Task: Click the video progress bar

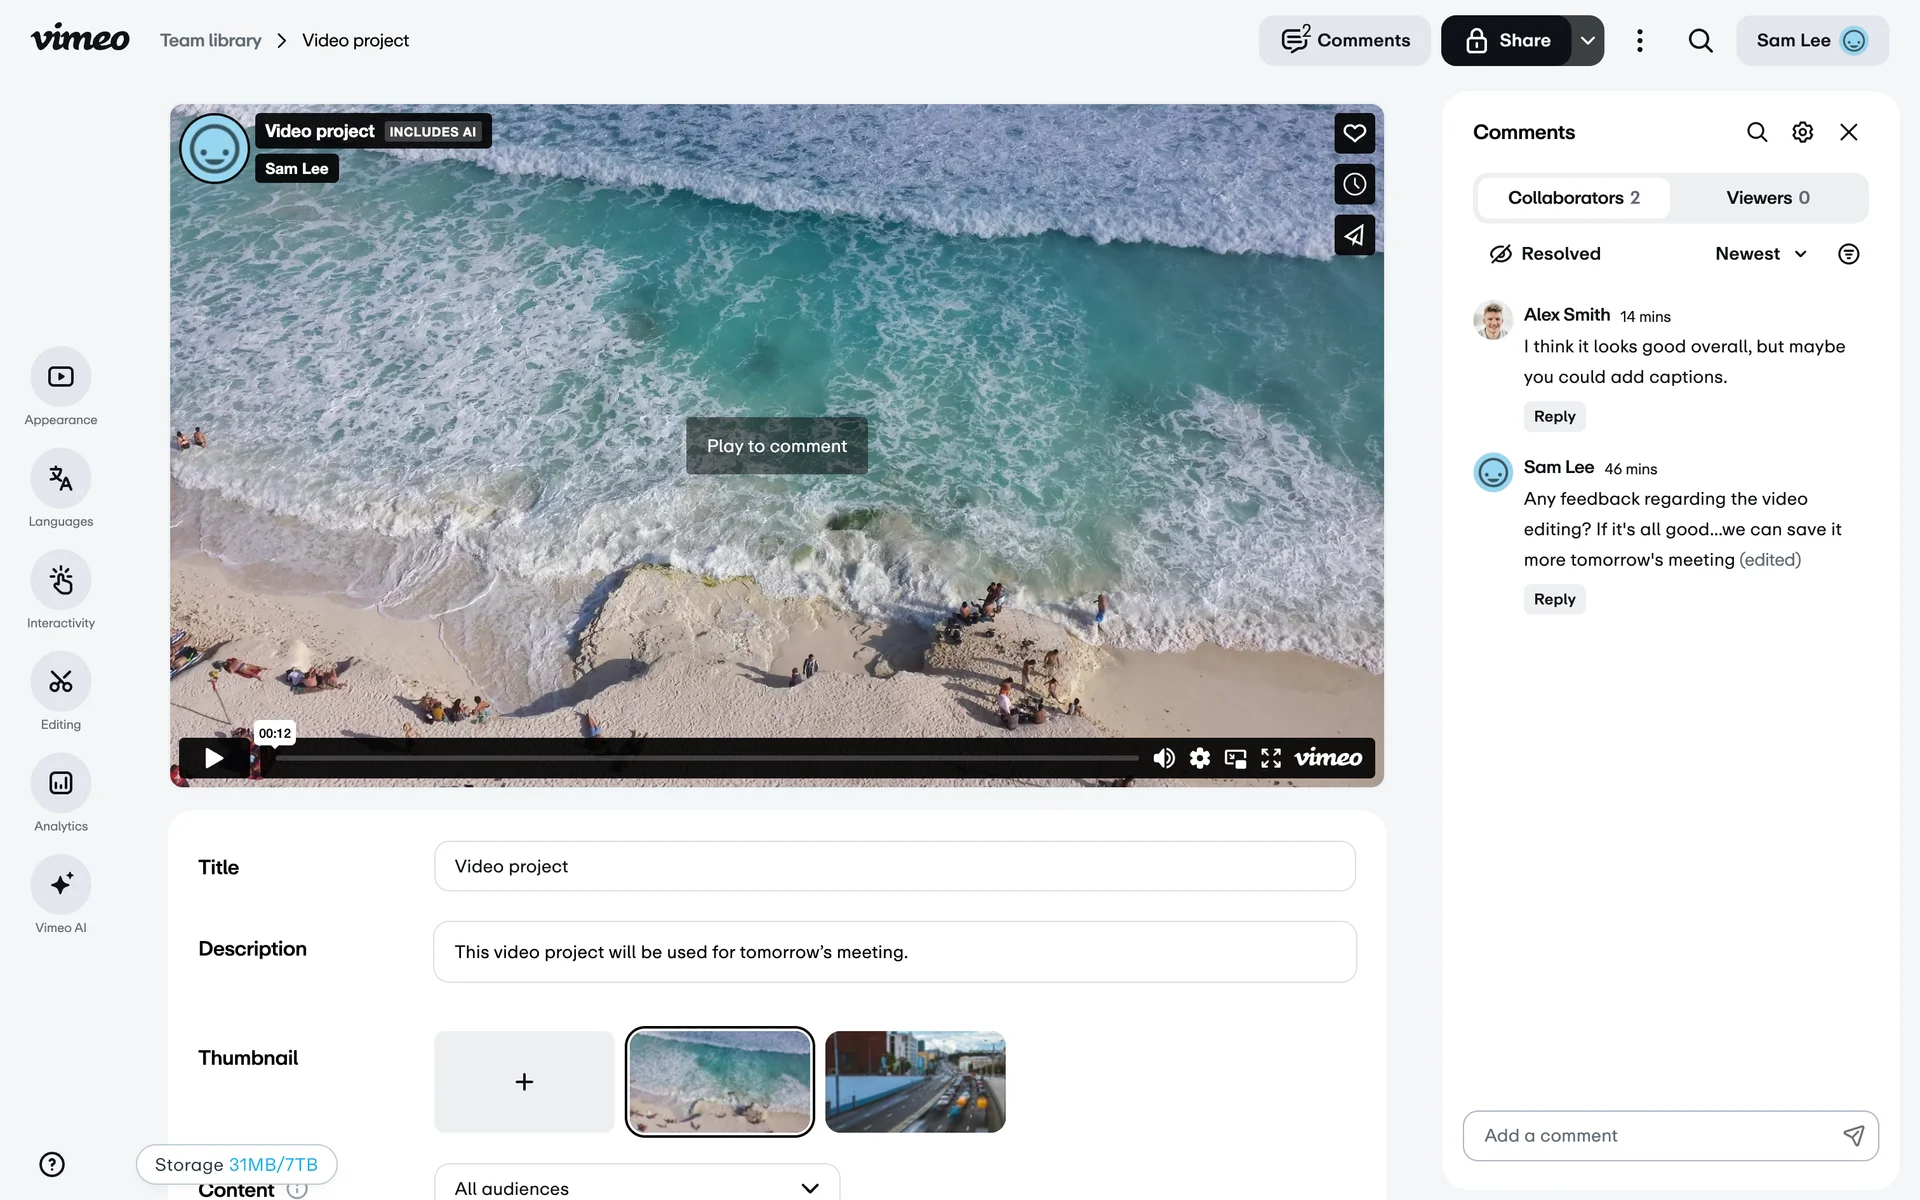Action: 706,758
